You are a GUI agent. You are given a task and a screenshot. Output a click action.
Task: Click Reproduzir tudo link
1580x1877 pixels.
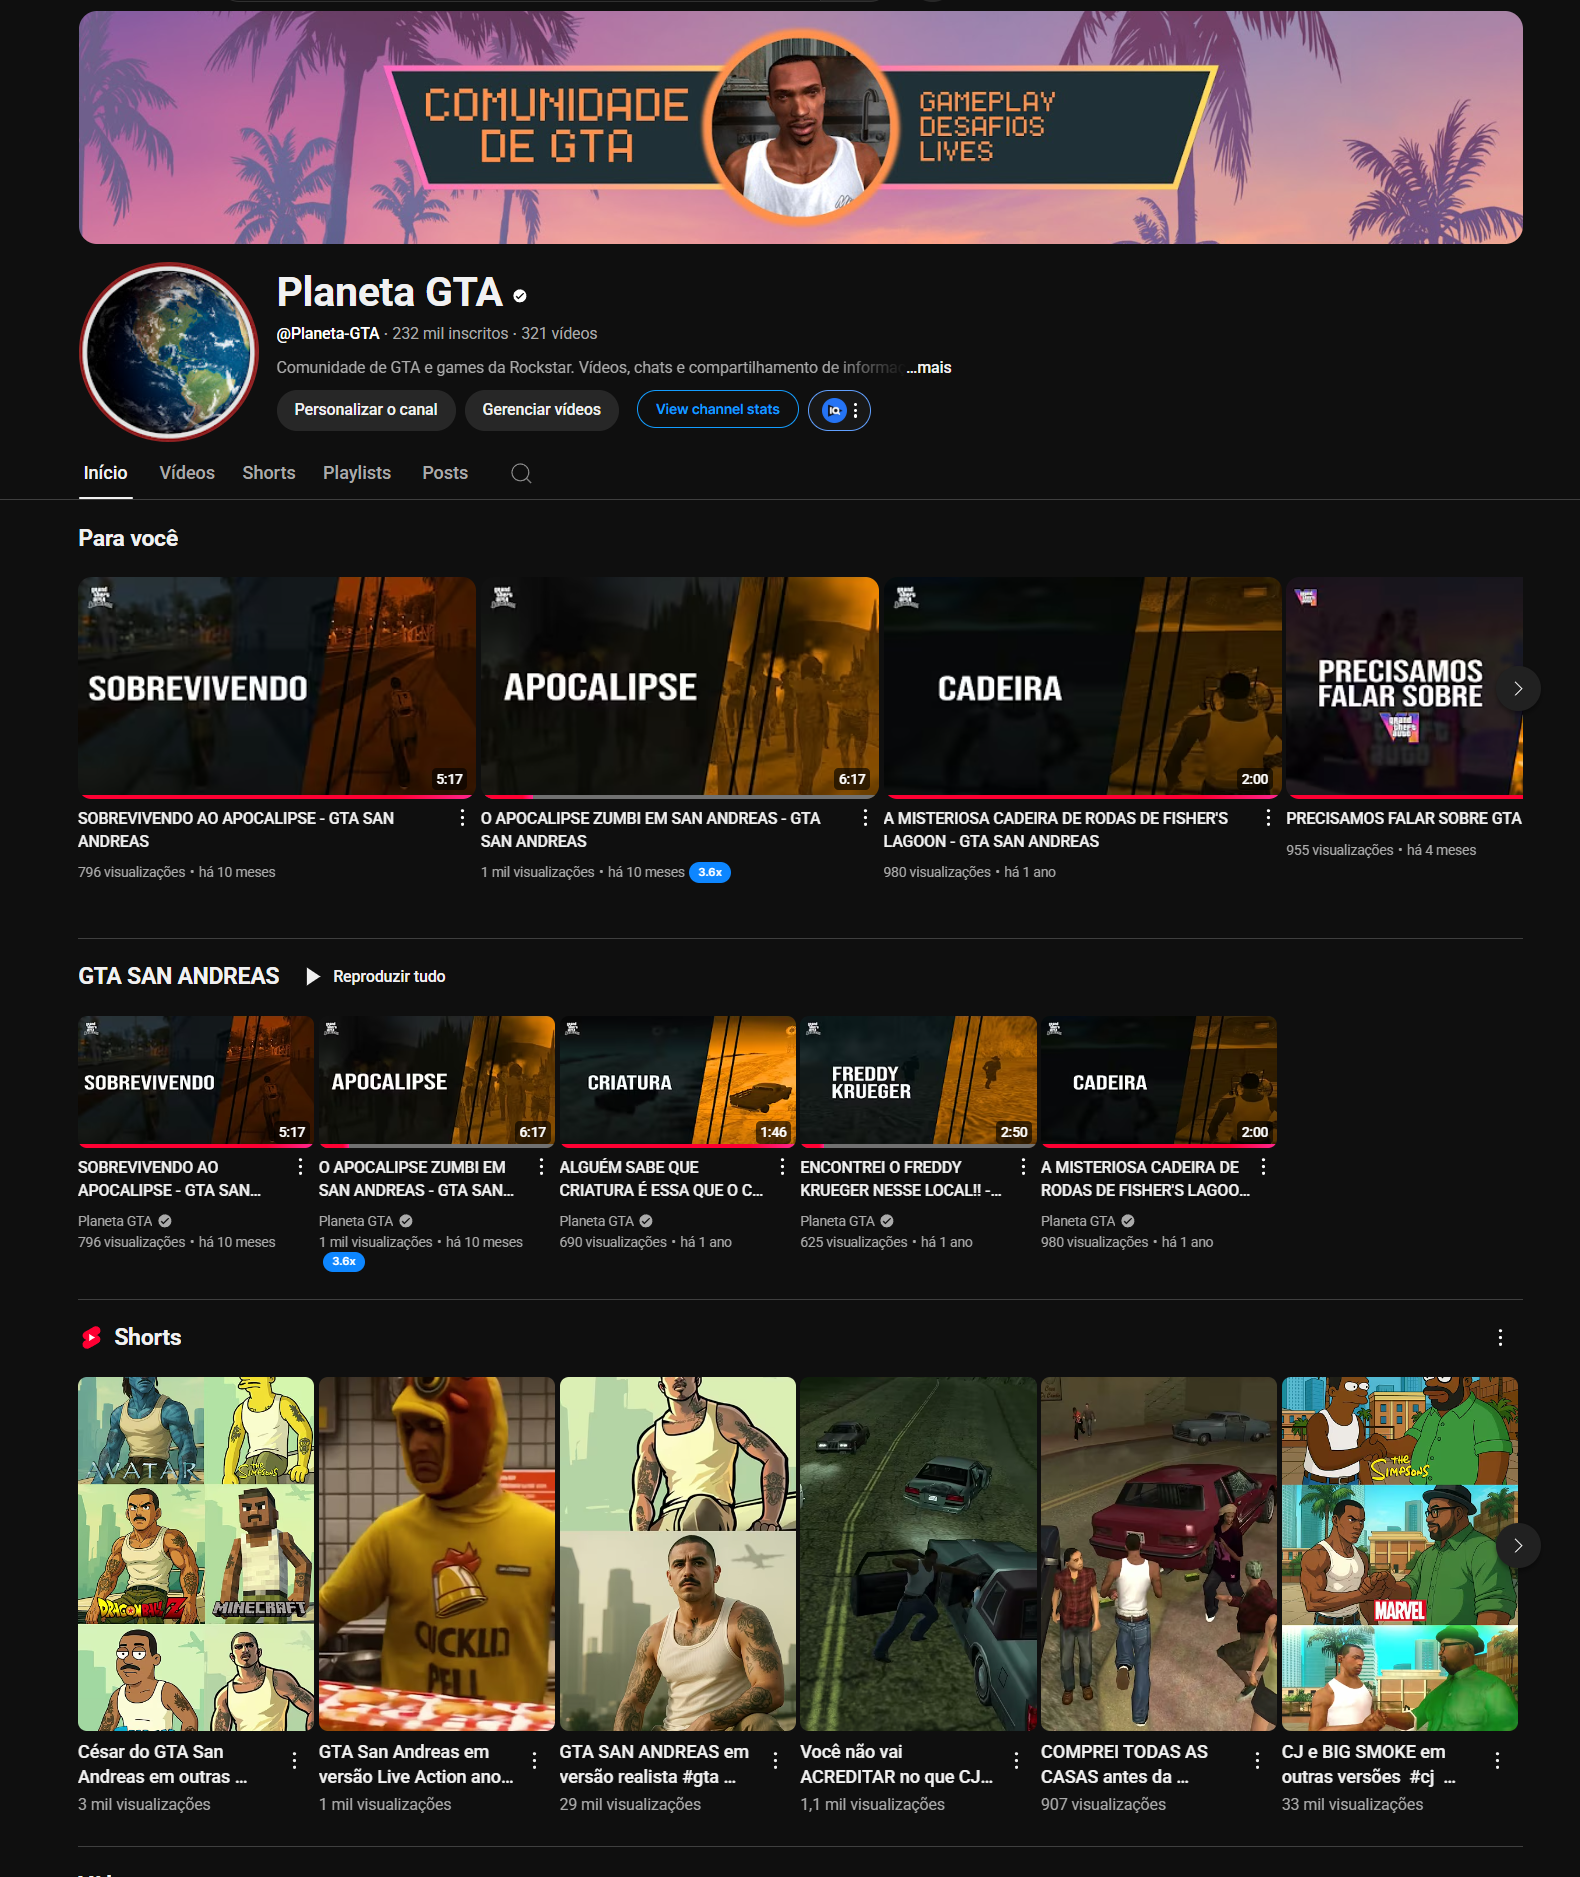(x=389, y=976)
